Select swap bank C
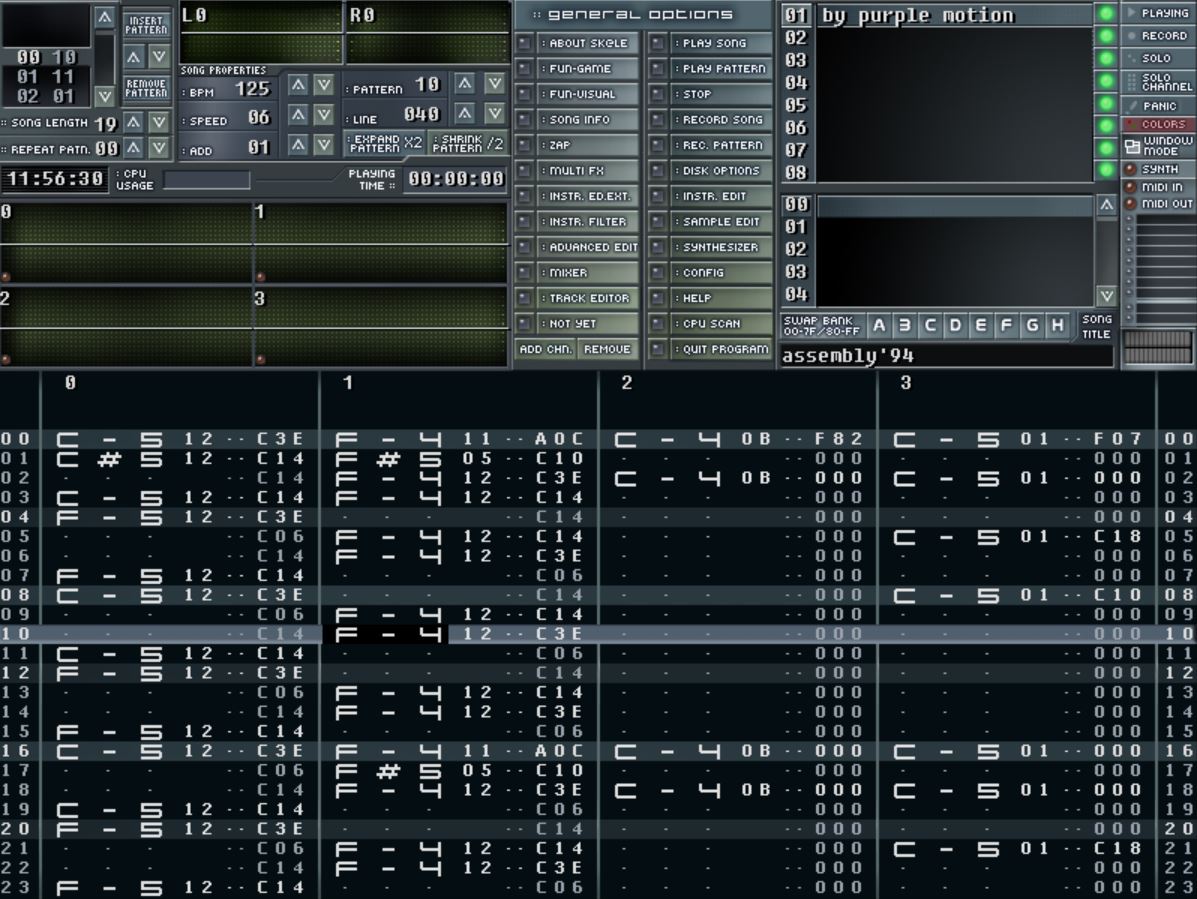 tap(930, 325)
